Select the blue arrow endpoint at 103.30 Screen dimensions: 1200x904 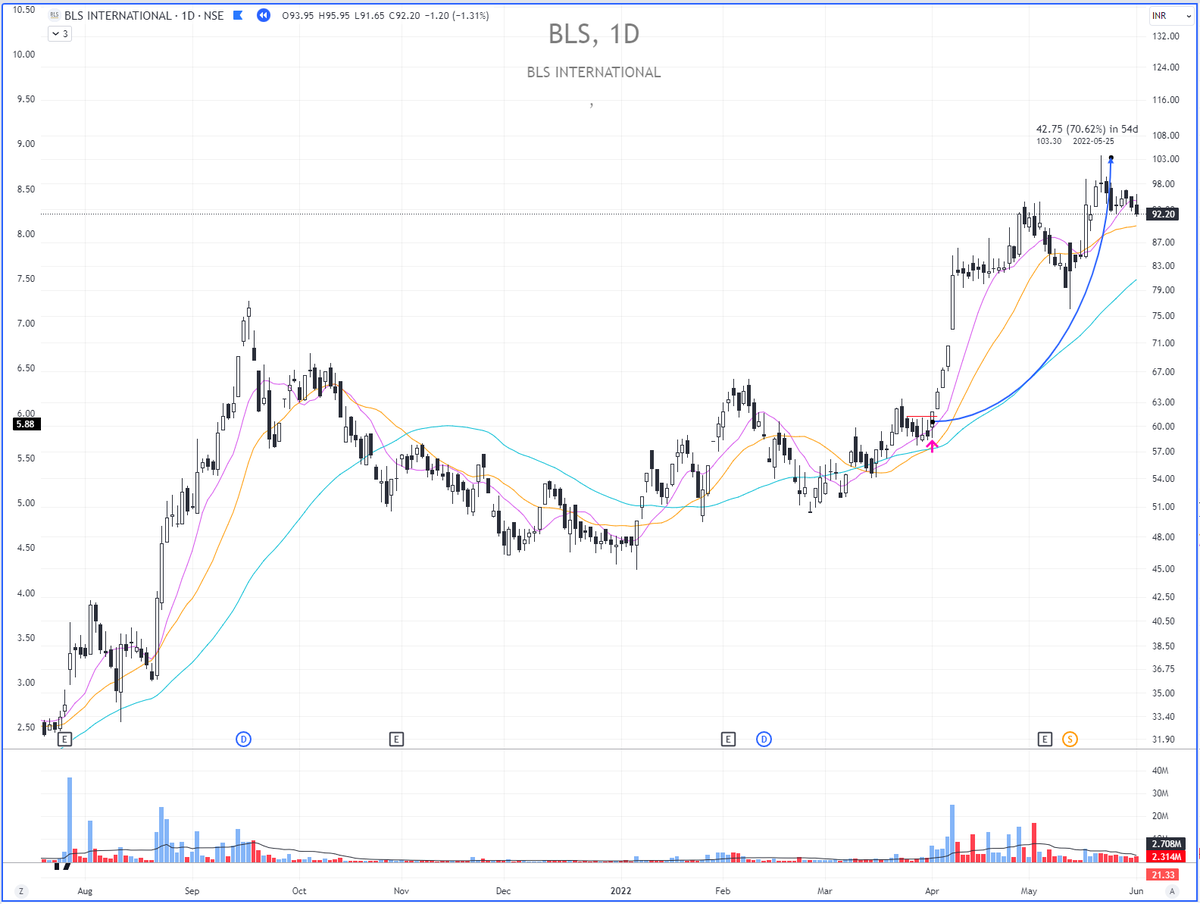point(1112,159)
